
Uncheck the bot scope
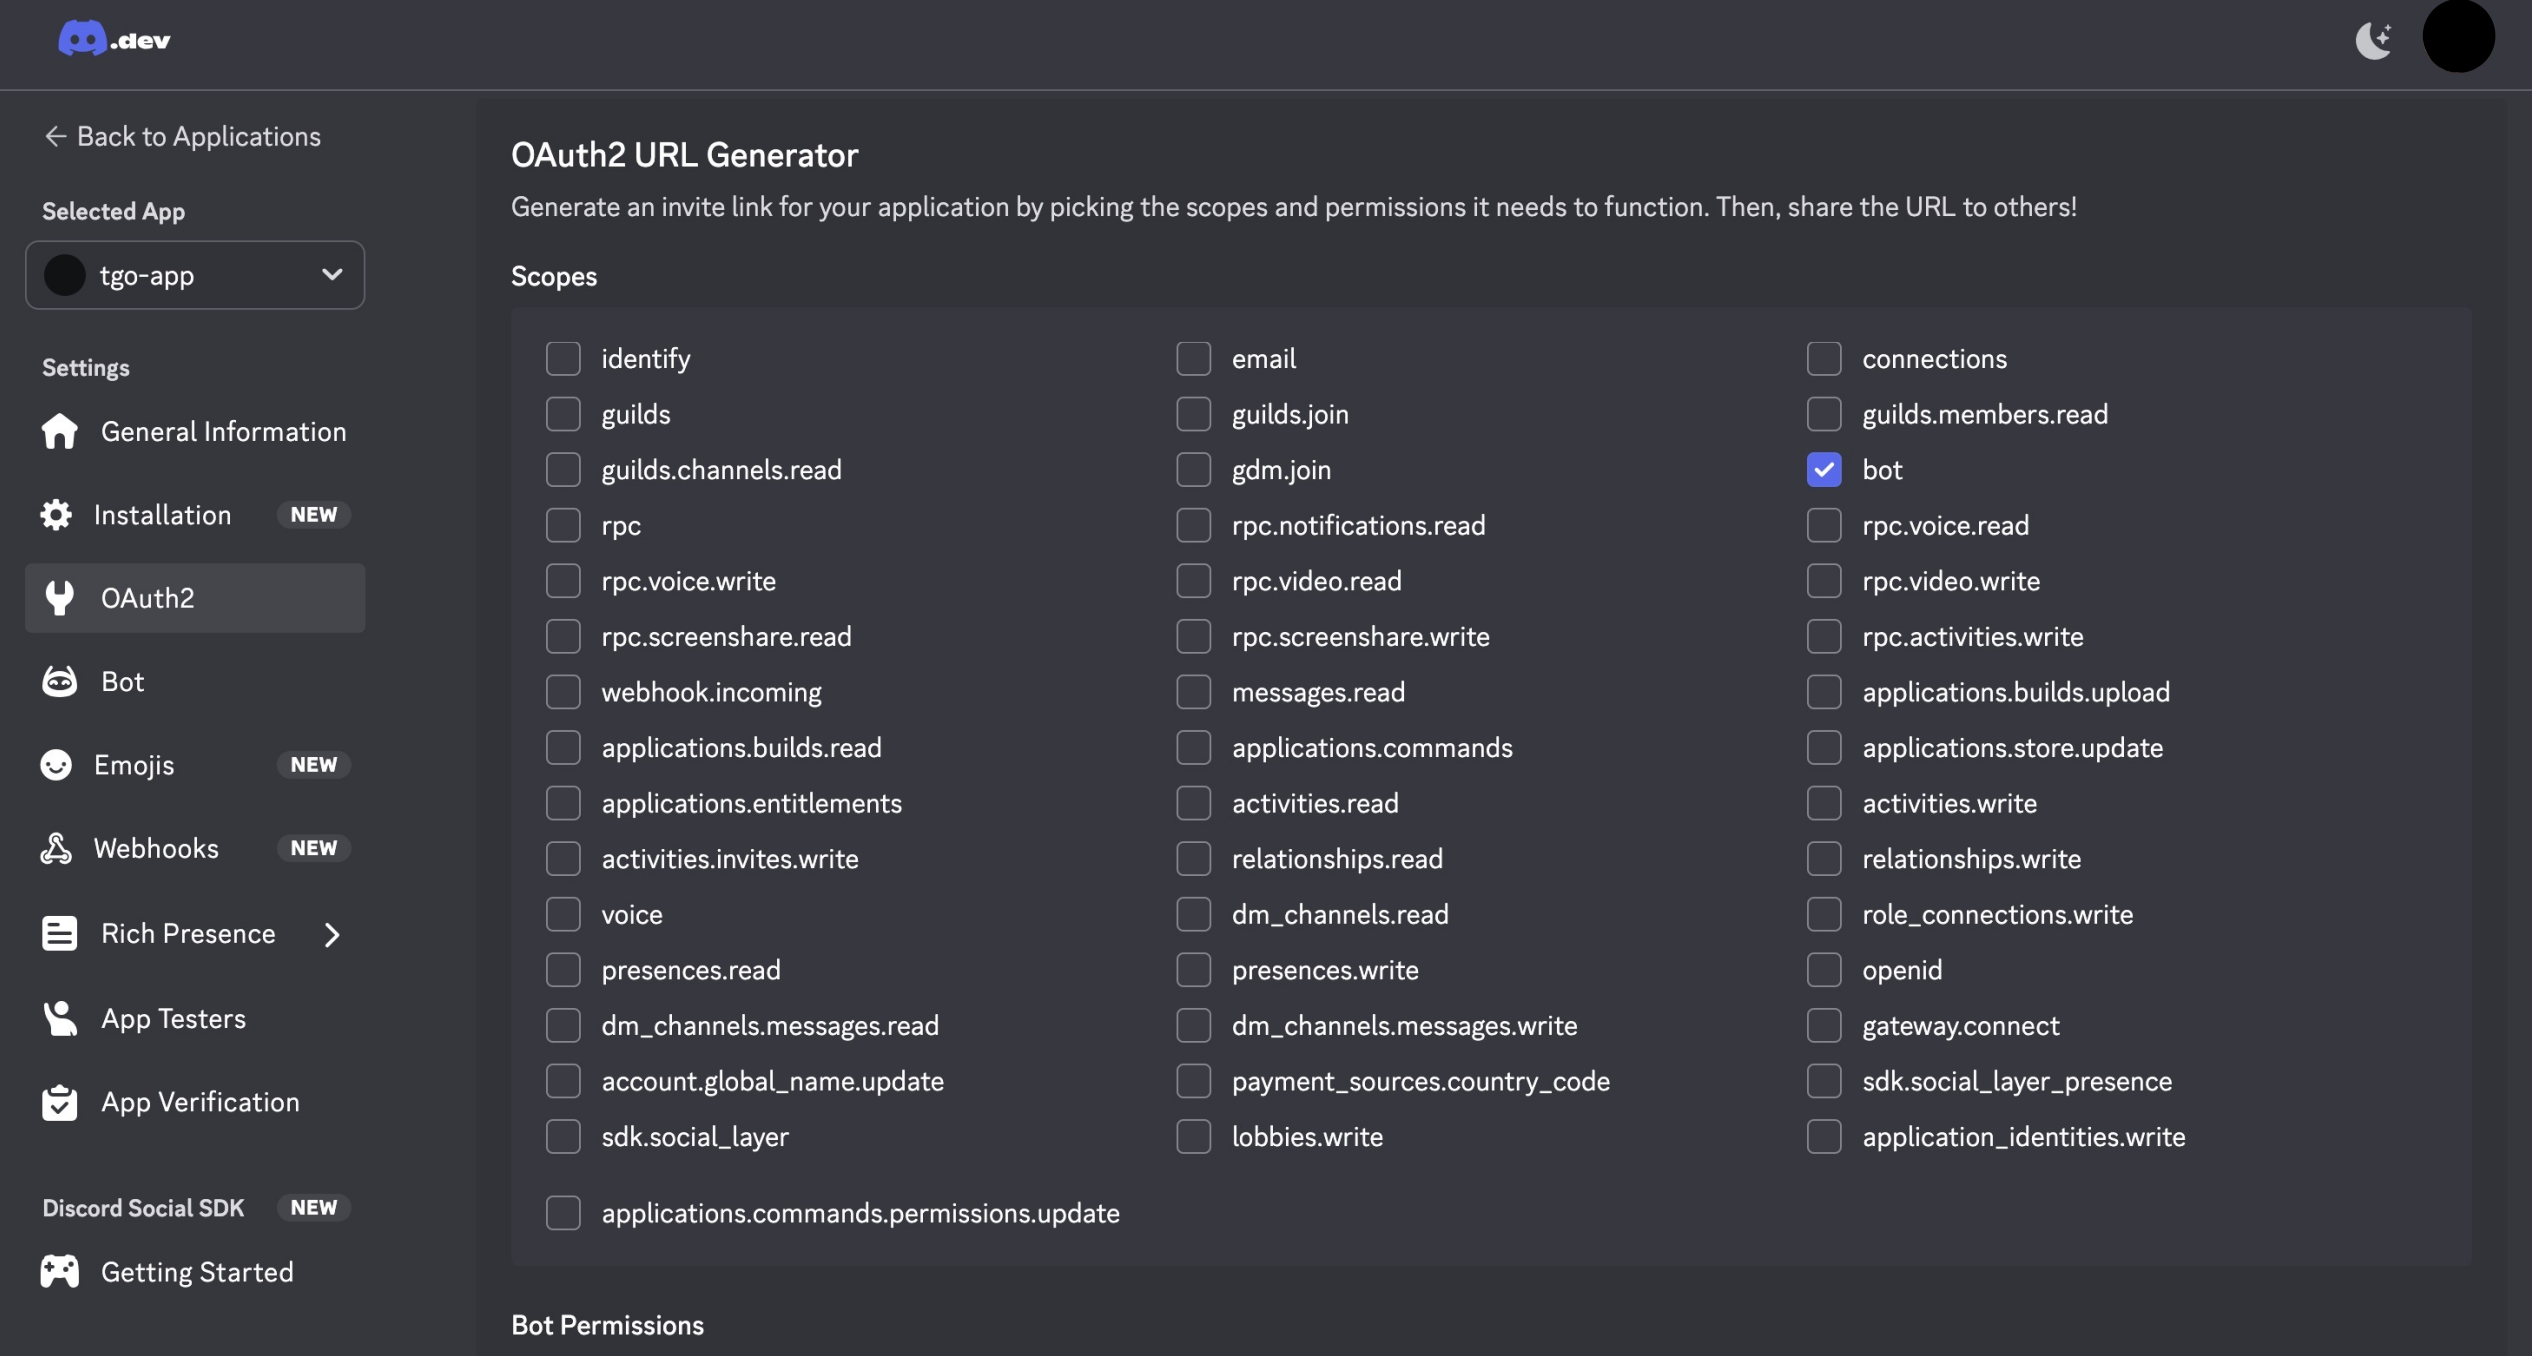[1825, 469]
